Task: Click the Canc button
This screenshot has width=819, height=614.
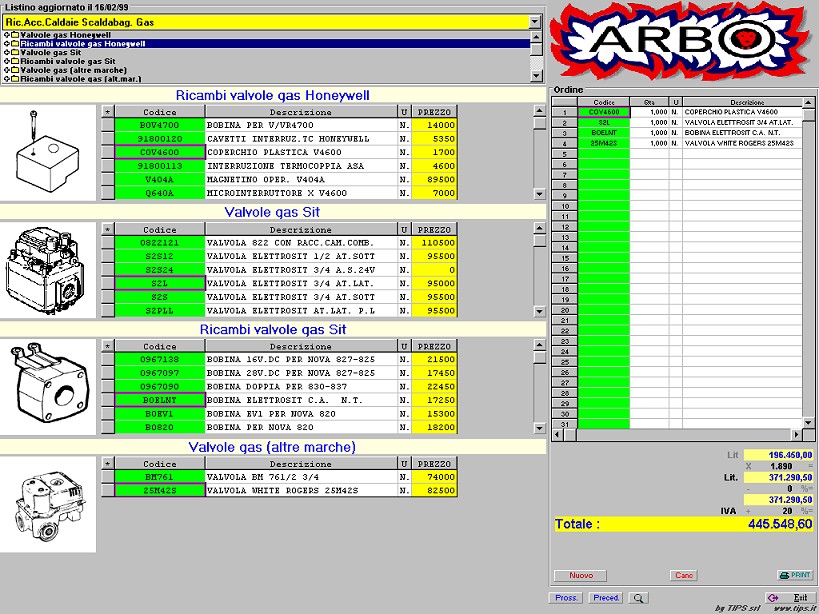Action: (x=683, y=575)
